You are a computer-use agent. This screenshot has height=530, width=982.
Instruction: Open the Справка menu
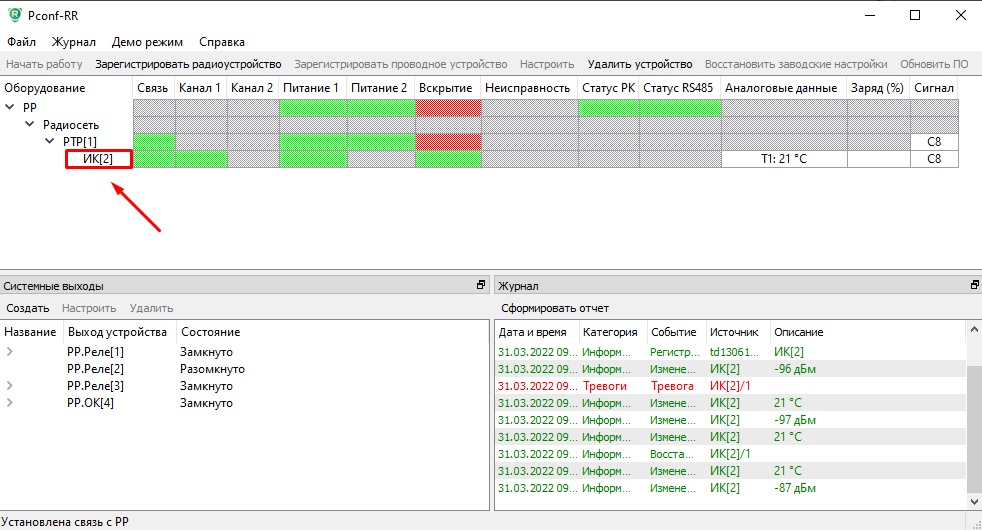coord(221,42)
